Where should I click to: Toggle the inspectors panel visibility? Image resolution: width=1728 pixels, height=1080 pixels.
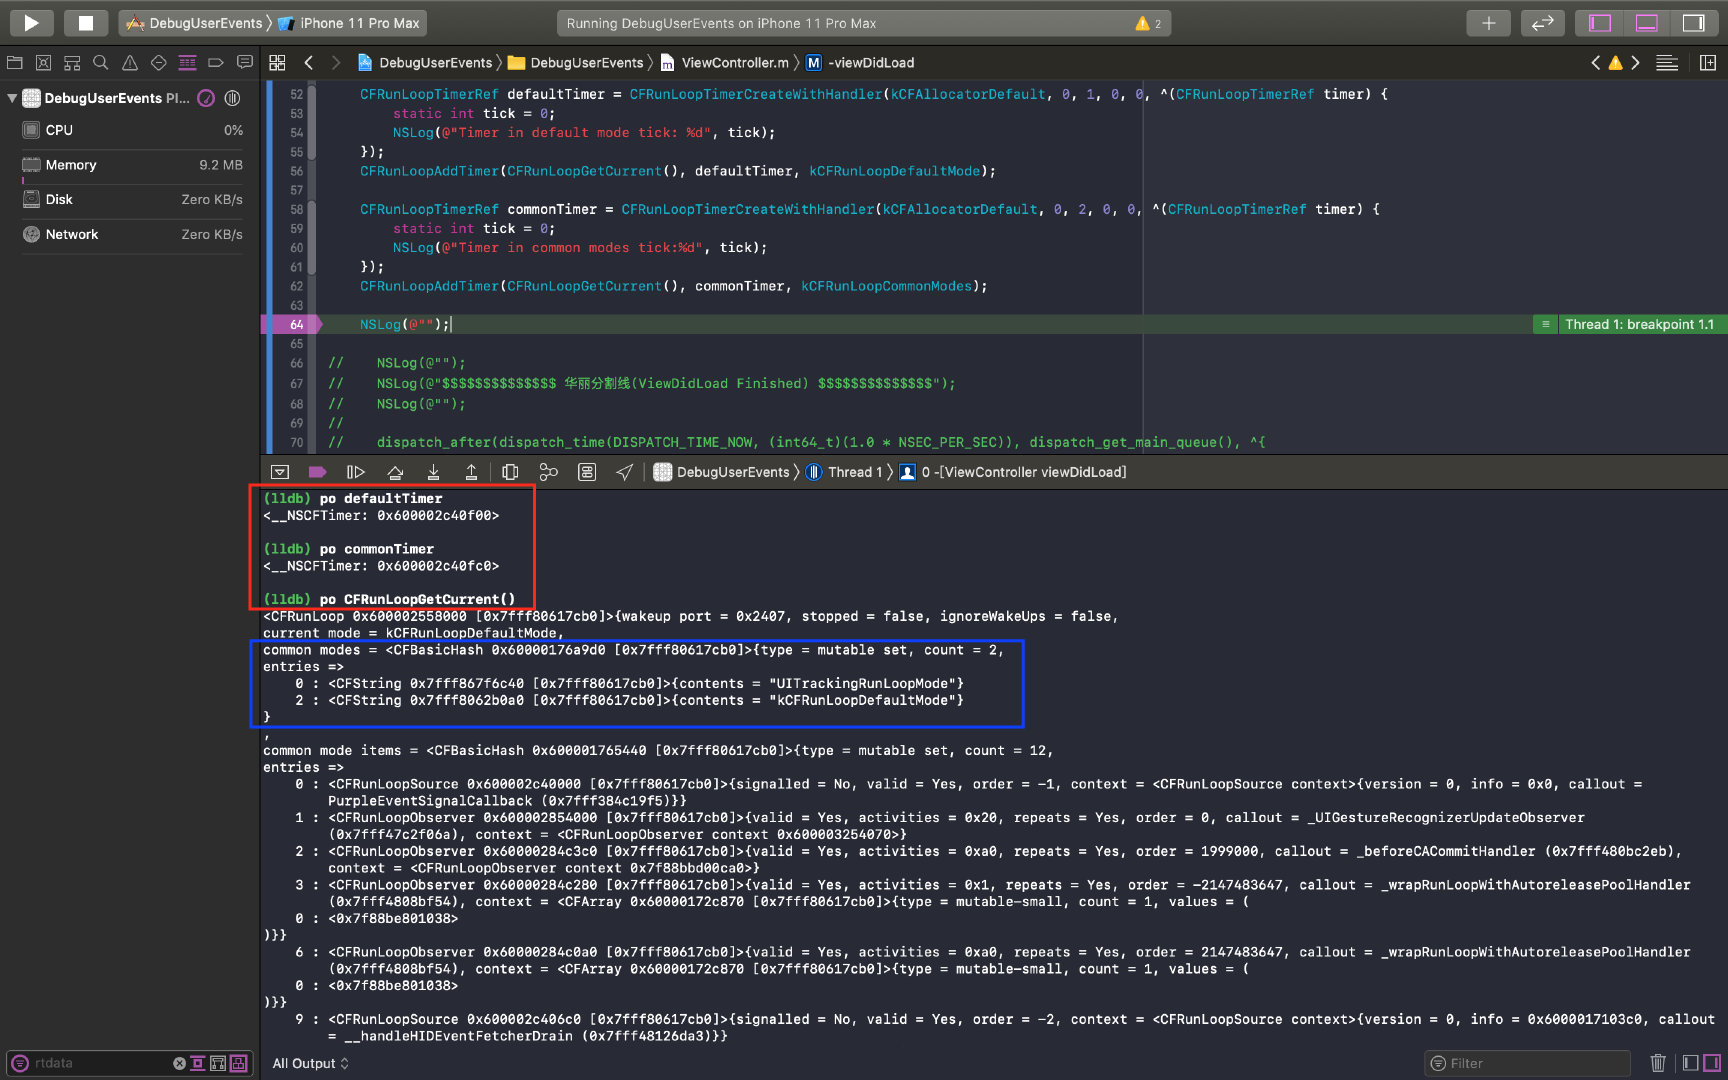click(x=1693, y=22)
